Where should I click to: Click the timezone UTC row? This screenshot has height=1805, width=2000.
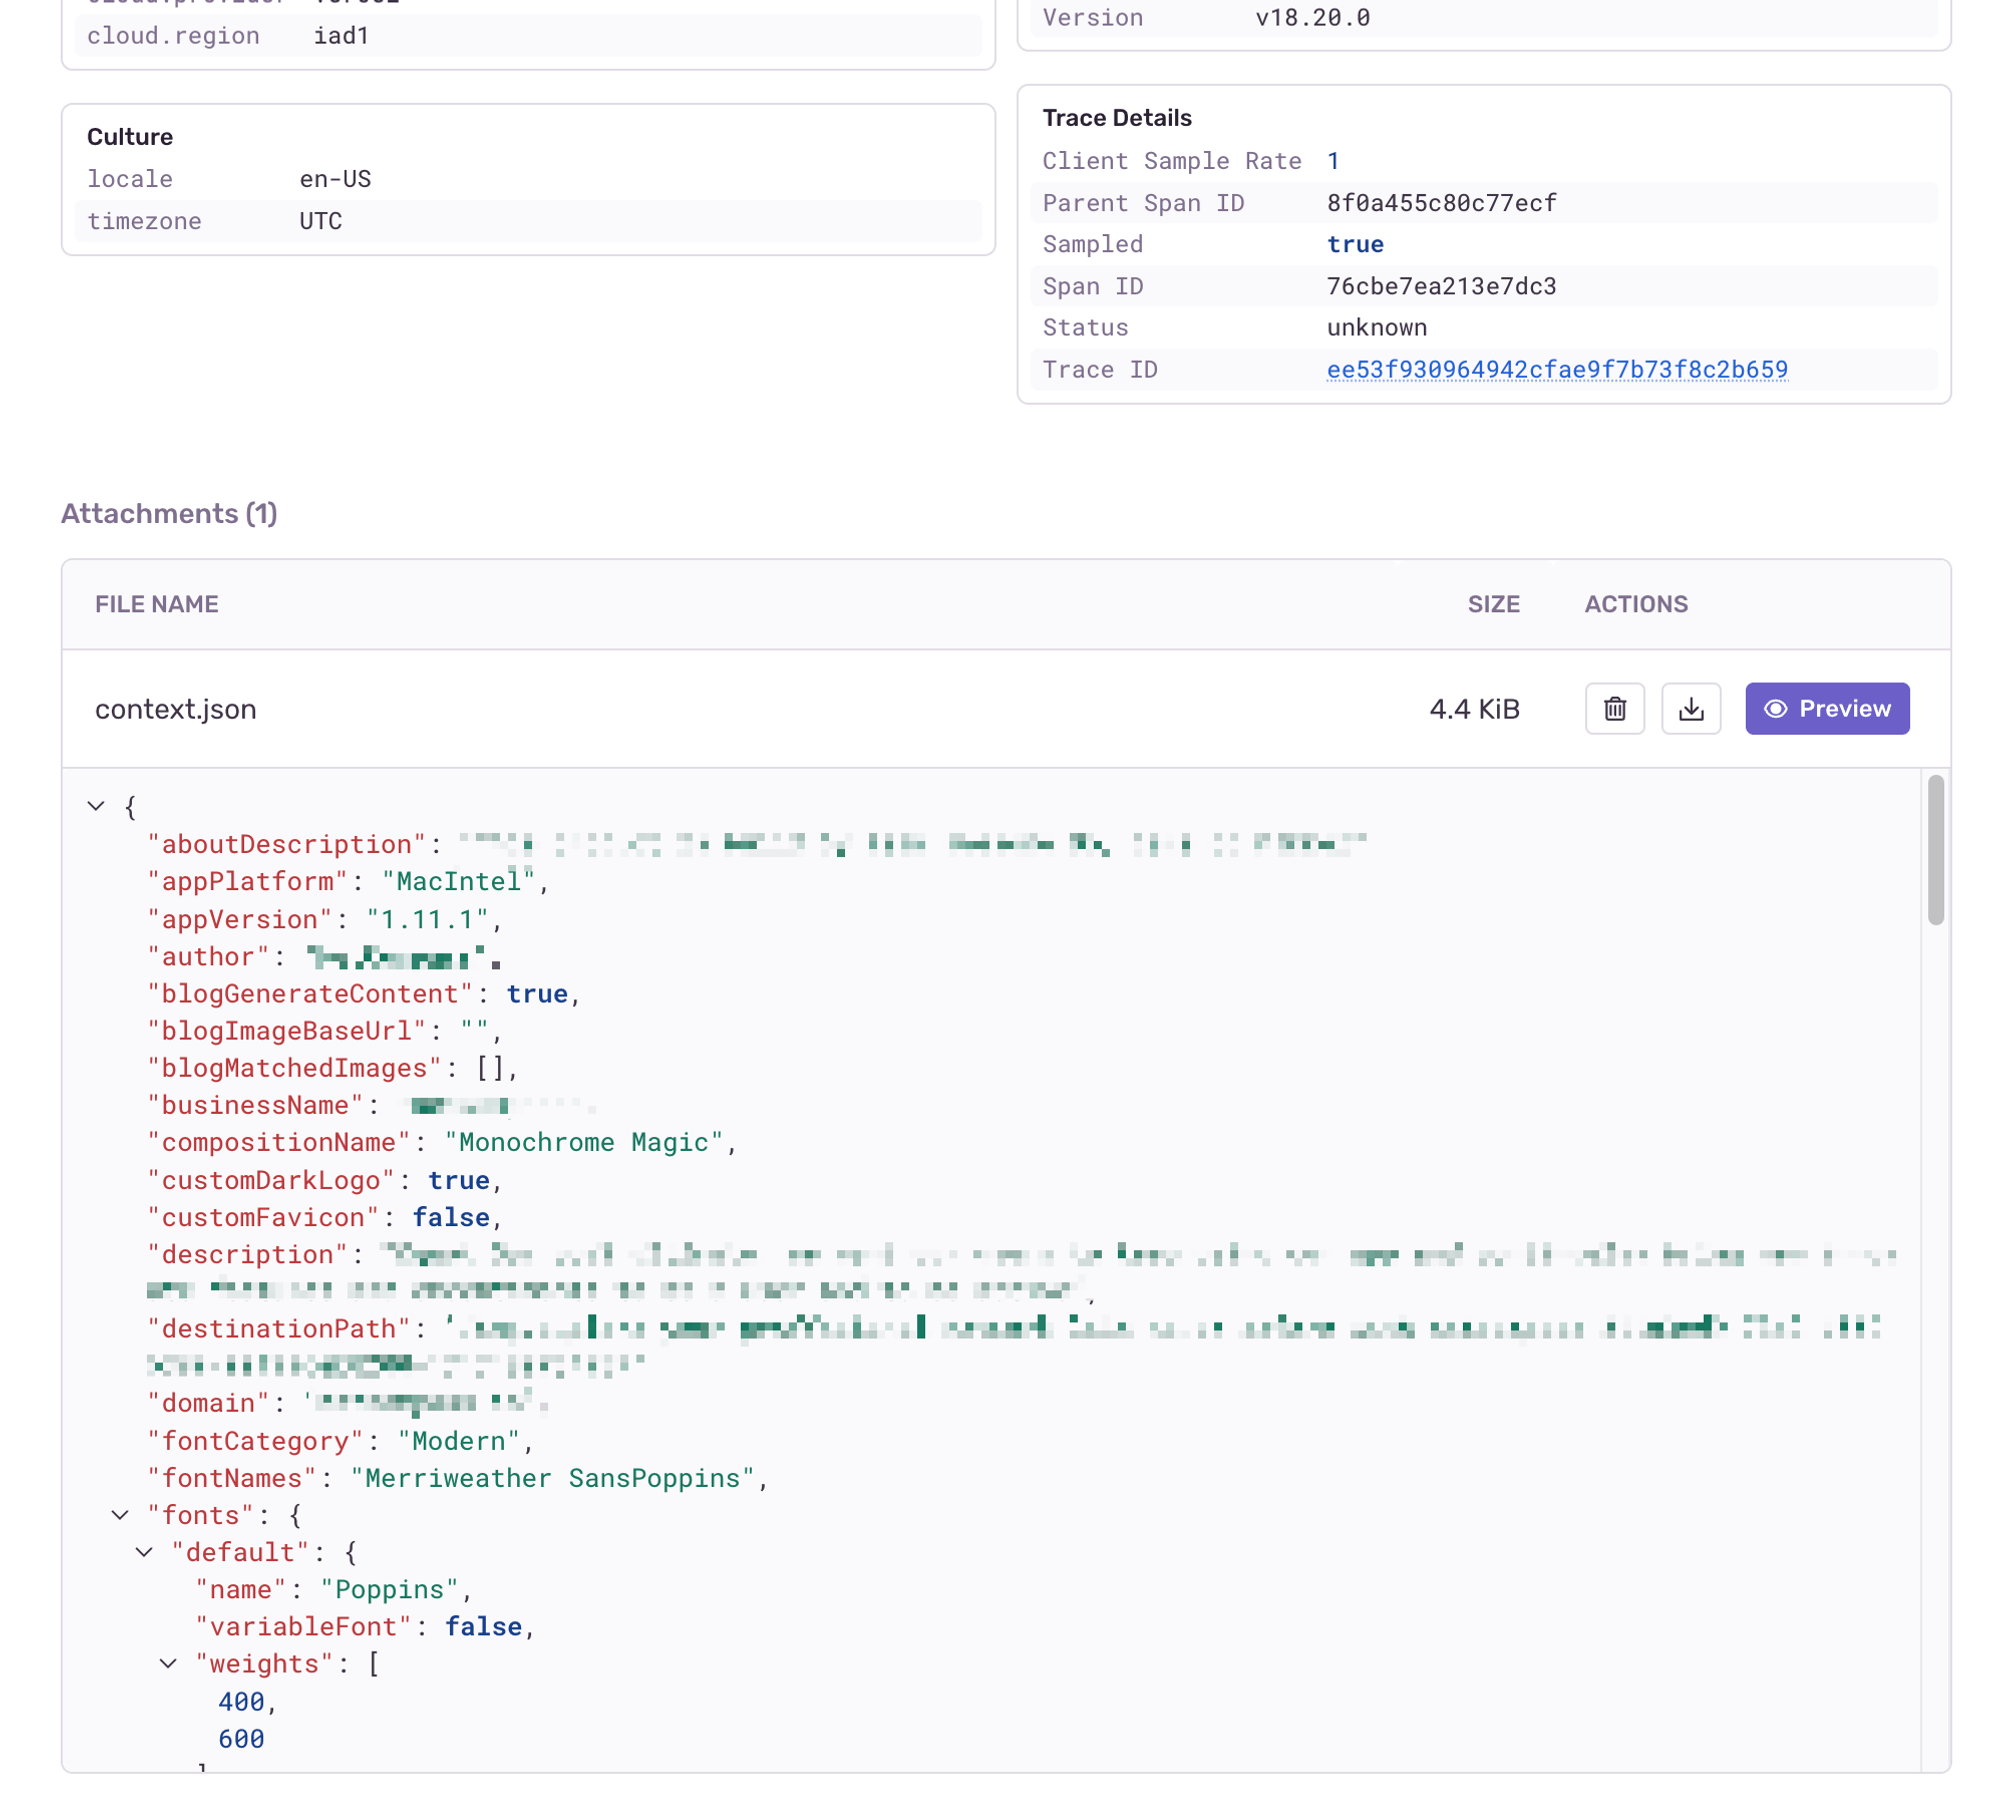[320, 221]
